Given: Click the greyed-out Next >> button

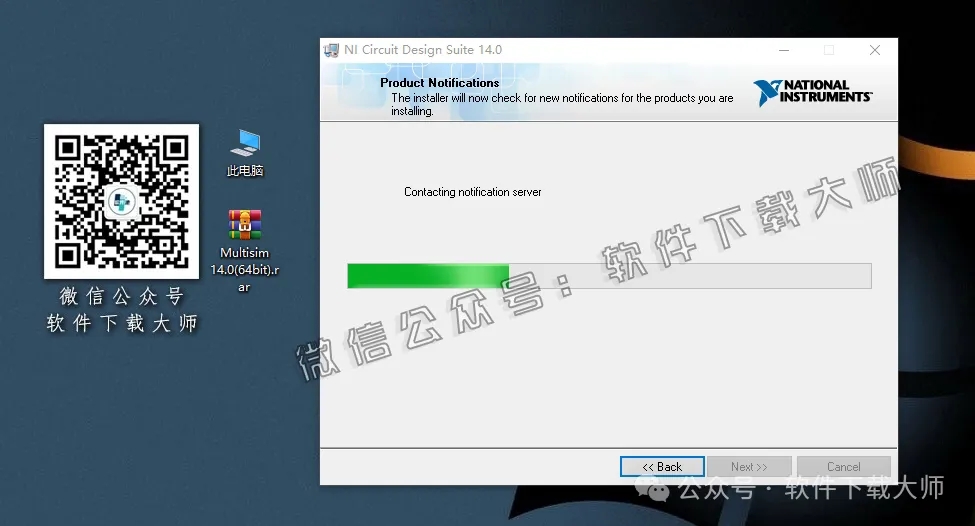Looking at the screenshot, I should pyautogui.click(x=749, y=467).
